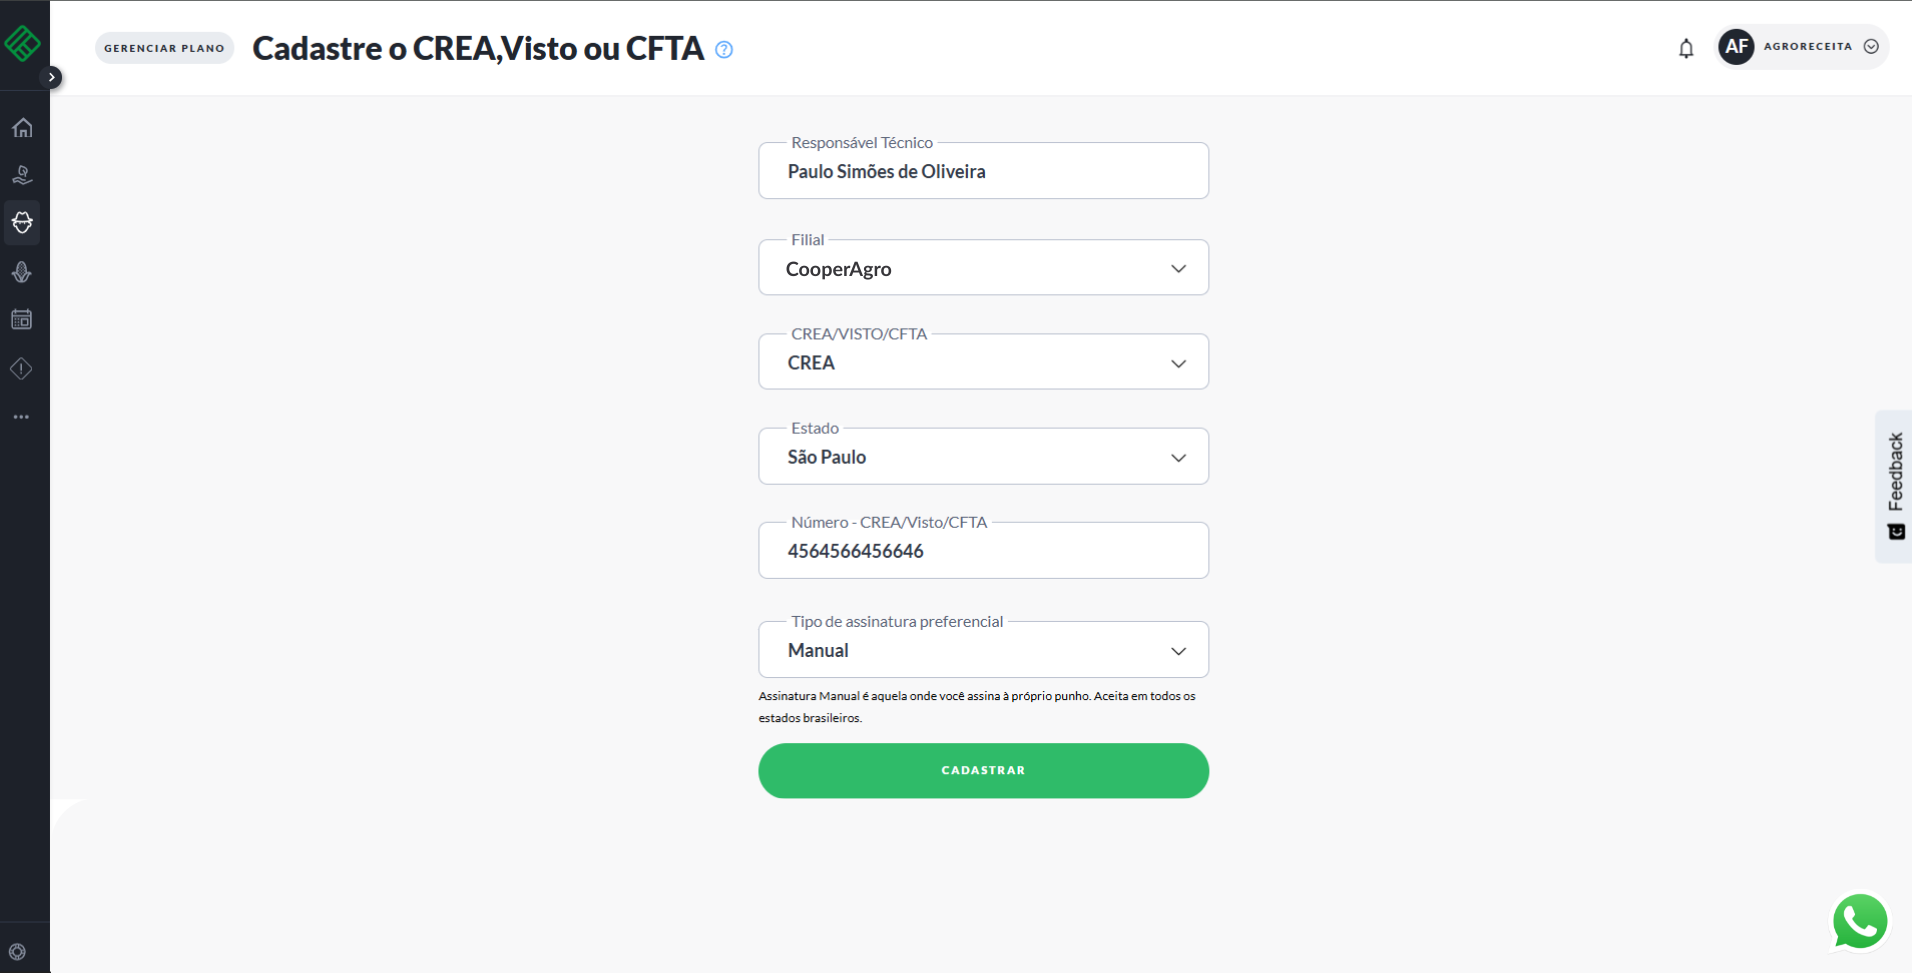Open the notifications bell
1912x973 pixels.
point(1686,48)
